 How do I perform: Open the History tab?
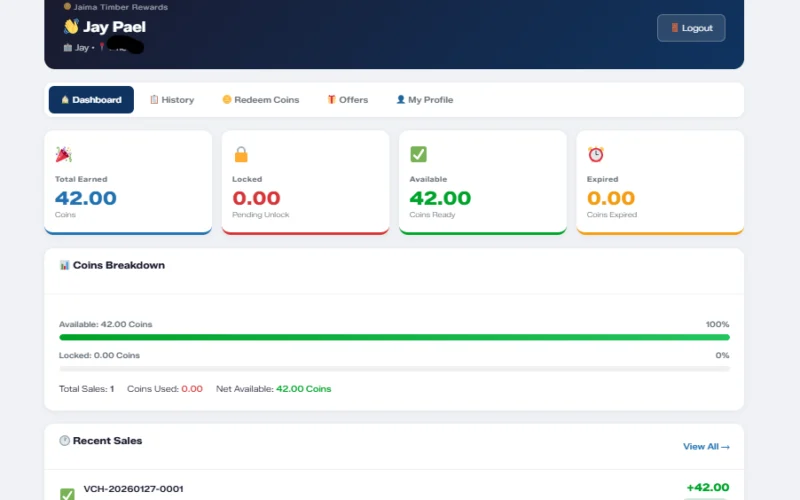pyautogui.click(x=171, y=100)
